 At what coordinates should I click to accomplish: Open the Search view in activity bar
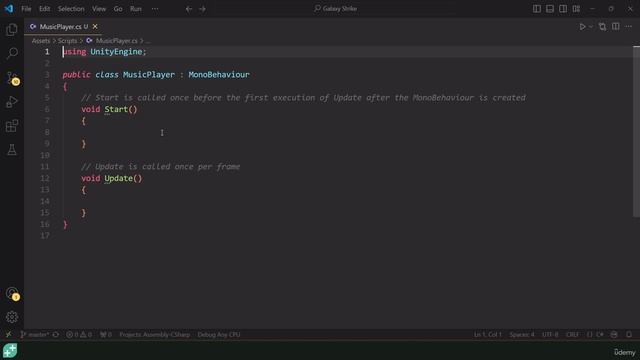pos(12,53)
